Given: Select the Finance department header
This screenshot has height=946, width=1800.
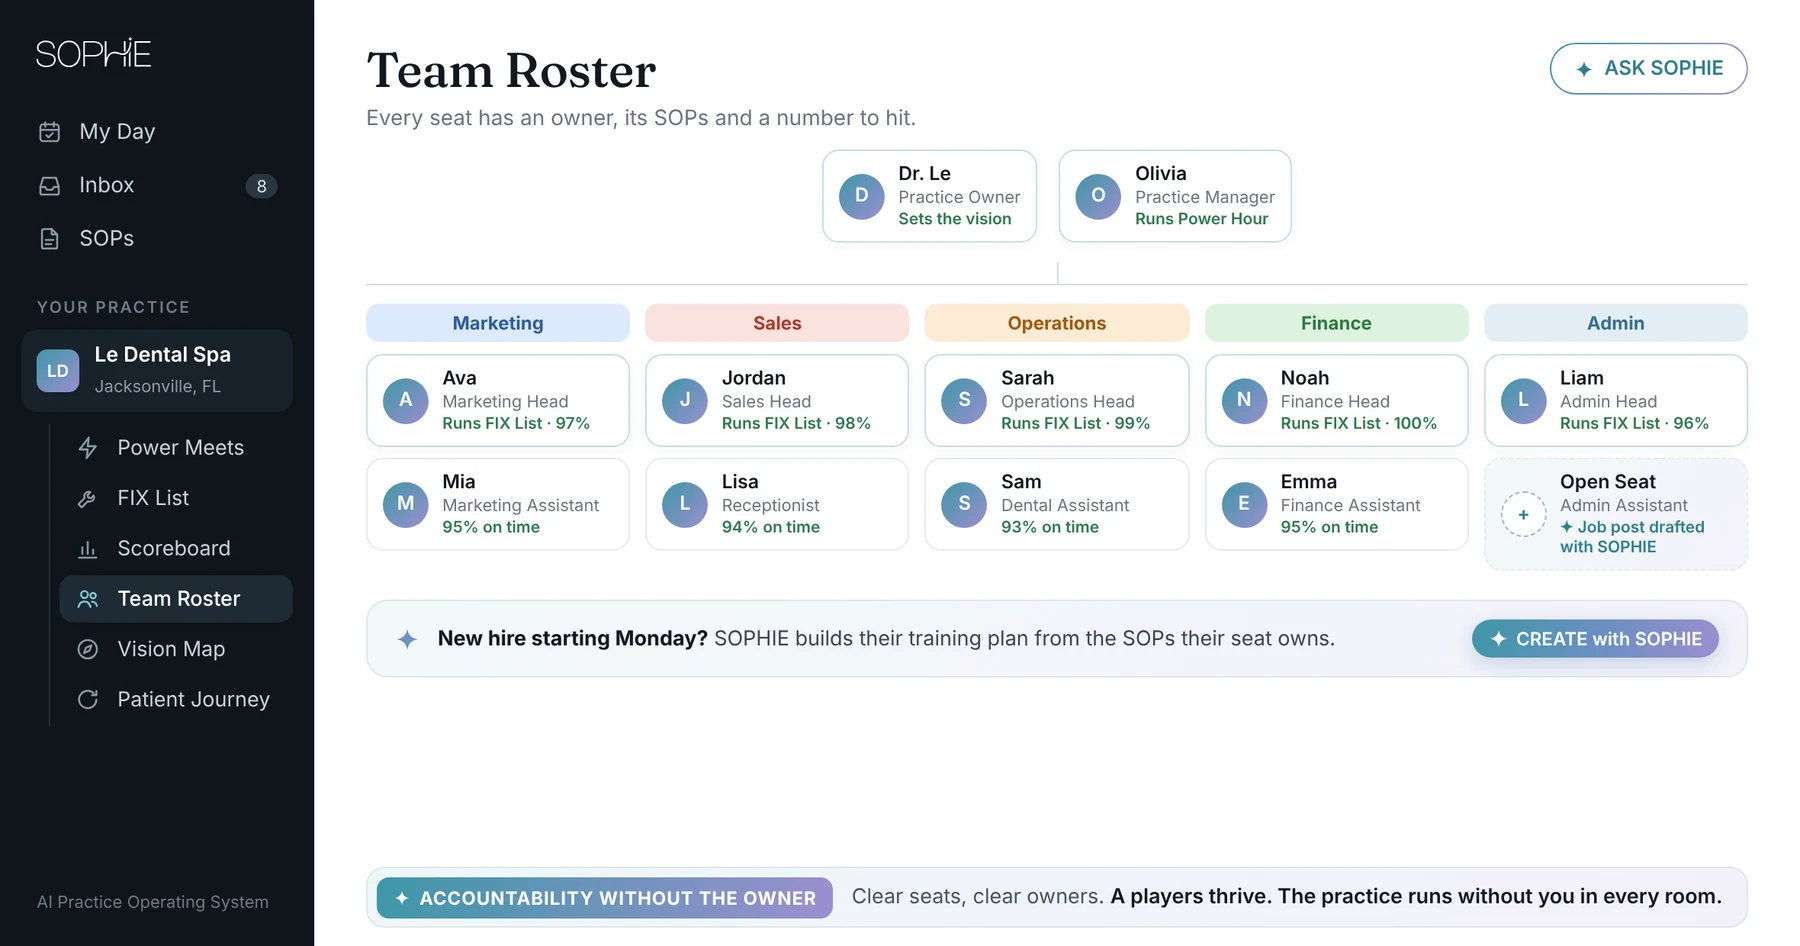Looking at the screenshot, I should (x=1336, y=323).
